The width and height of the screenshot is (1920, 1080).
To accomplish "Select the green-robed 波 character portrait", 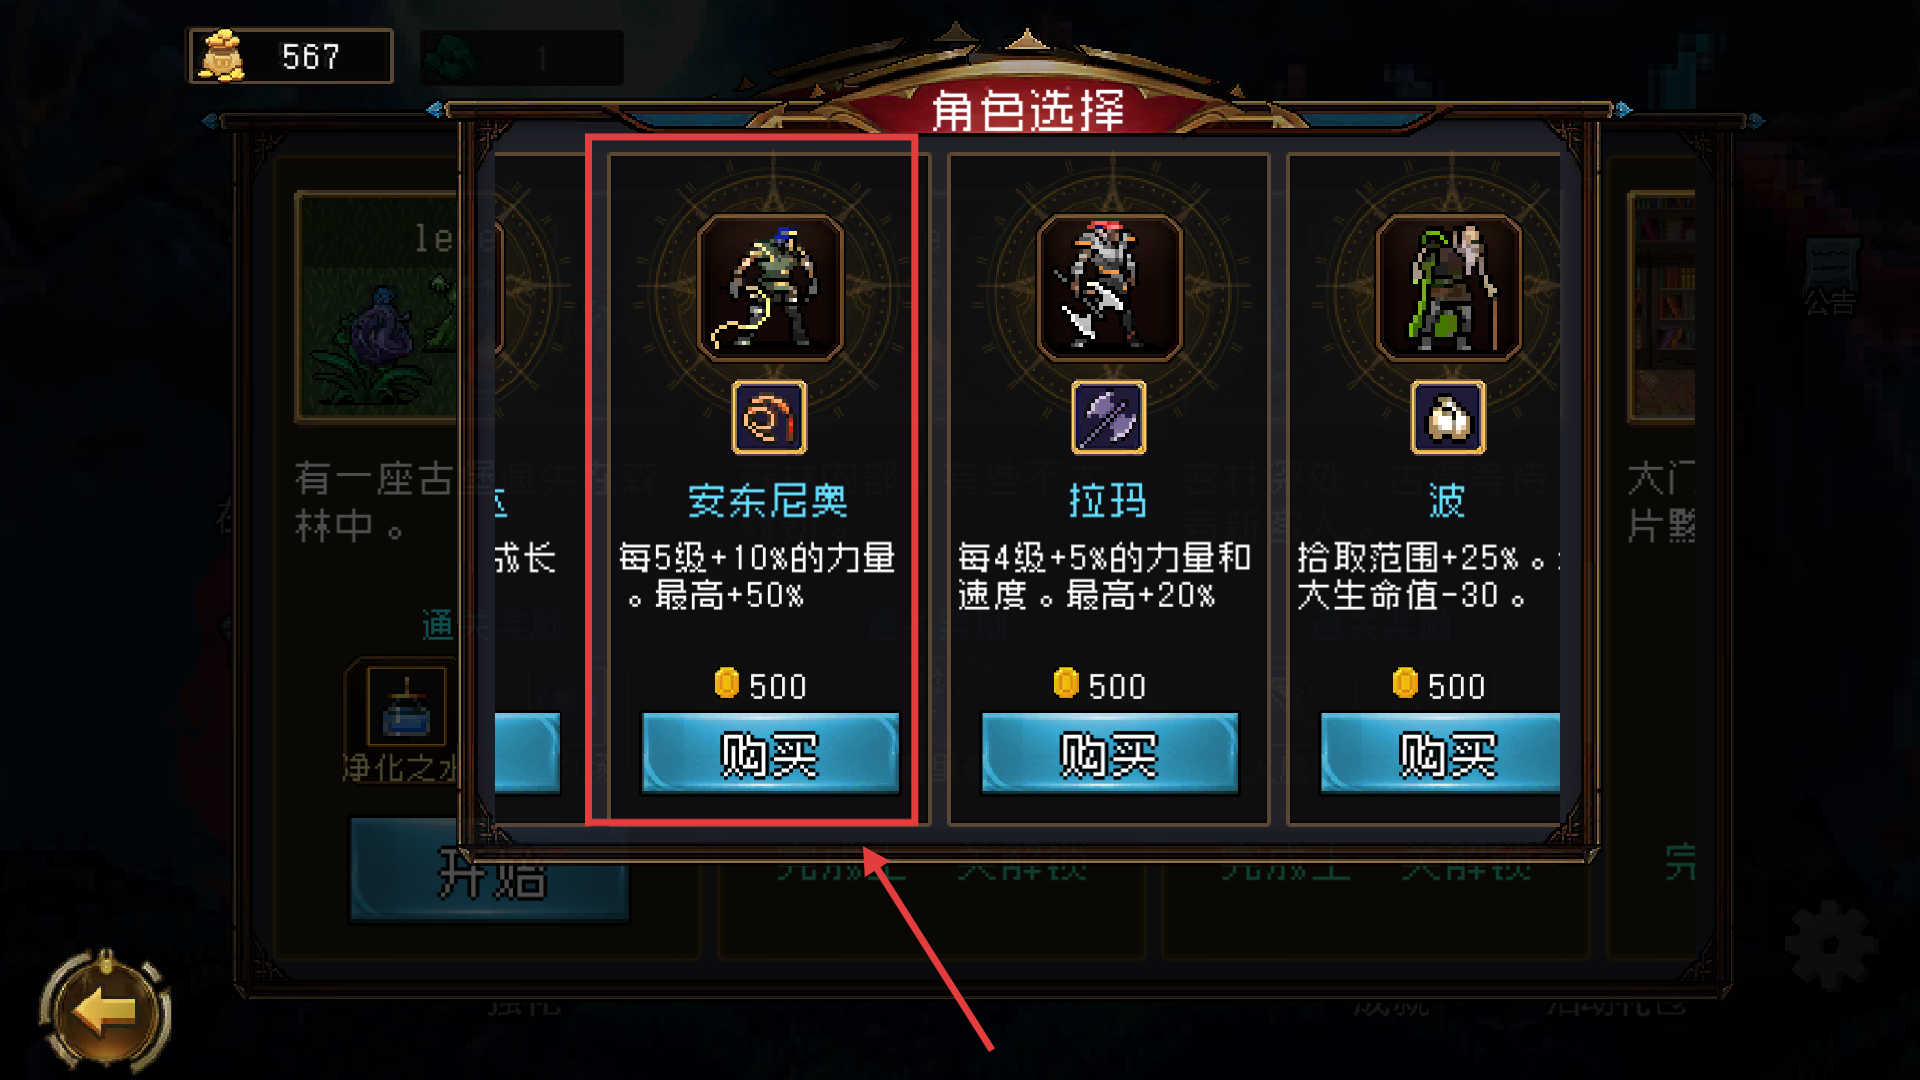I will [x=1448, y=289].
